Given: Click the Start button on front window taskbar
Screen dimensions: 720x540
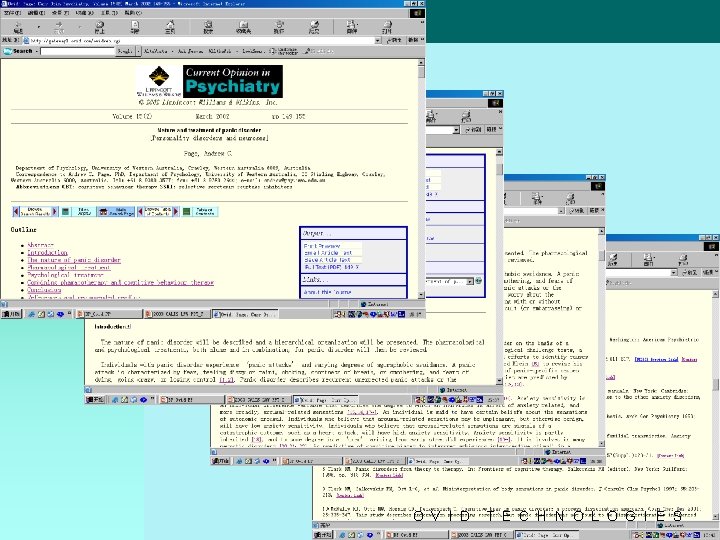Looking at the screenshot, I should click(11, 314).
